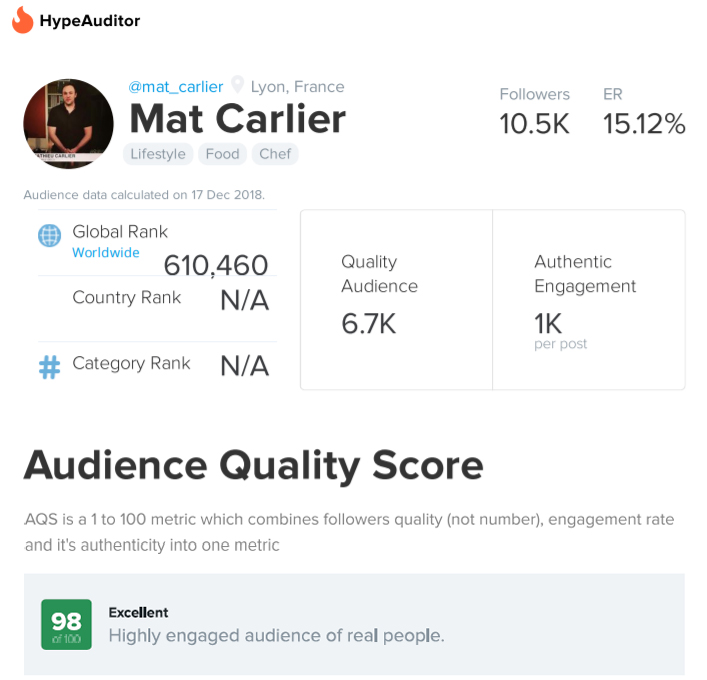Click the Food category tag
The image size is (707, 680).
pos(222,154)
